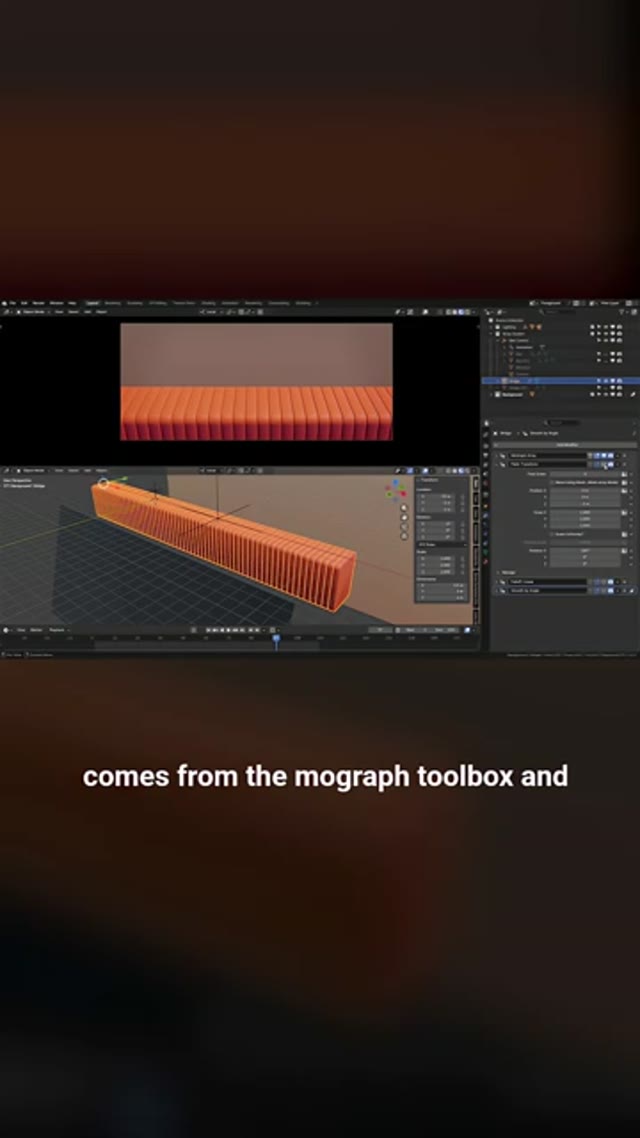Select the Wedge row in outliner

(x=561, y=380)
